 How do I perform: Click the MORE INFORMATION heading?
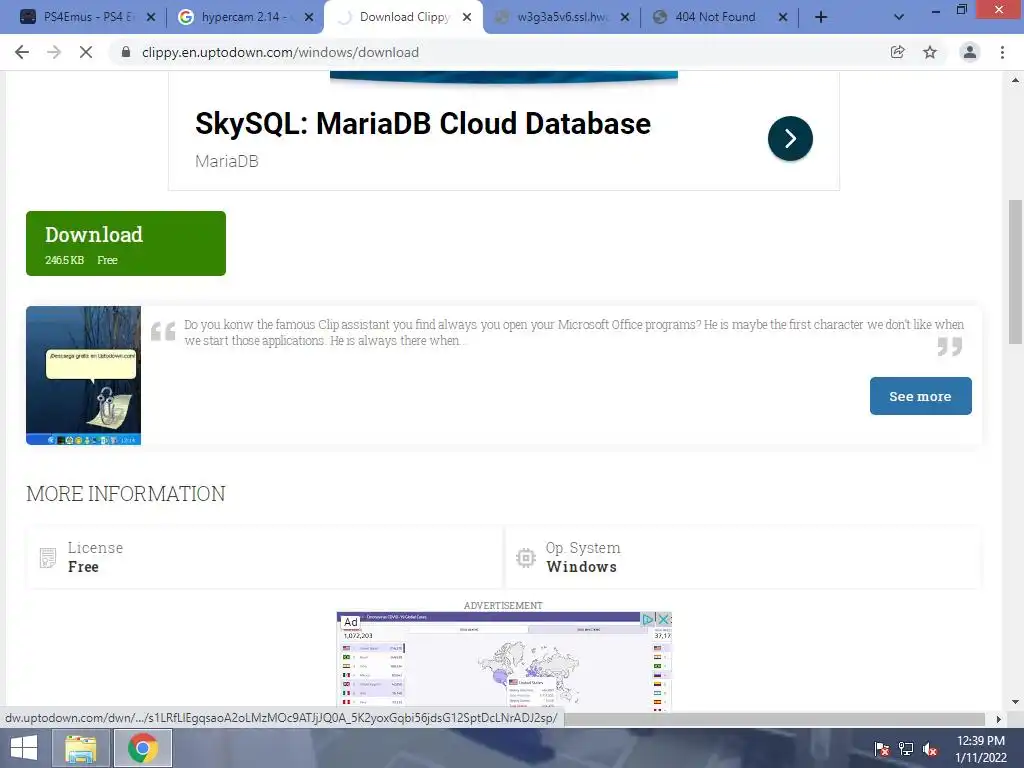[125, 494]
